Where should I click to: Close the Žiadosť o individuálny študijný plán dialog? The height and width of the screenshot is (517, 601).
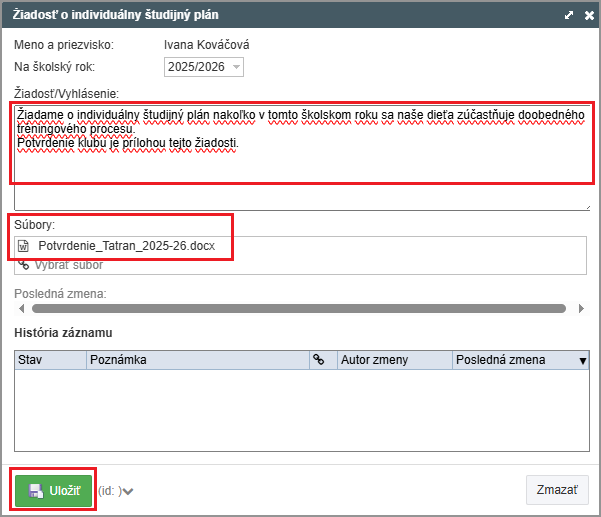tap(586, 15)
